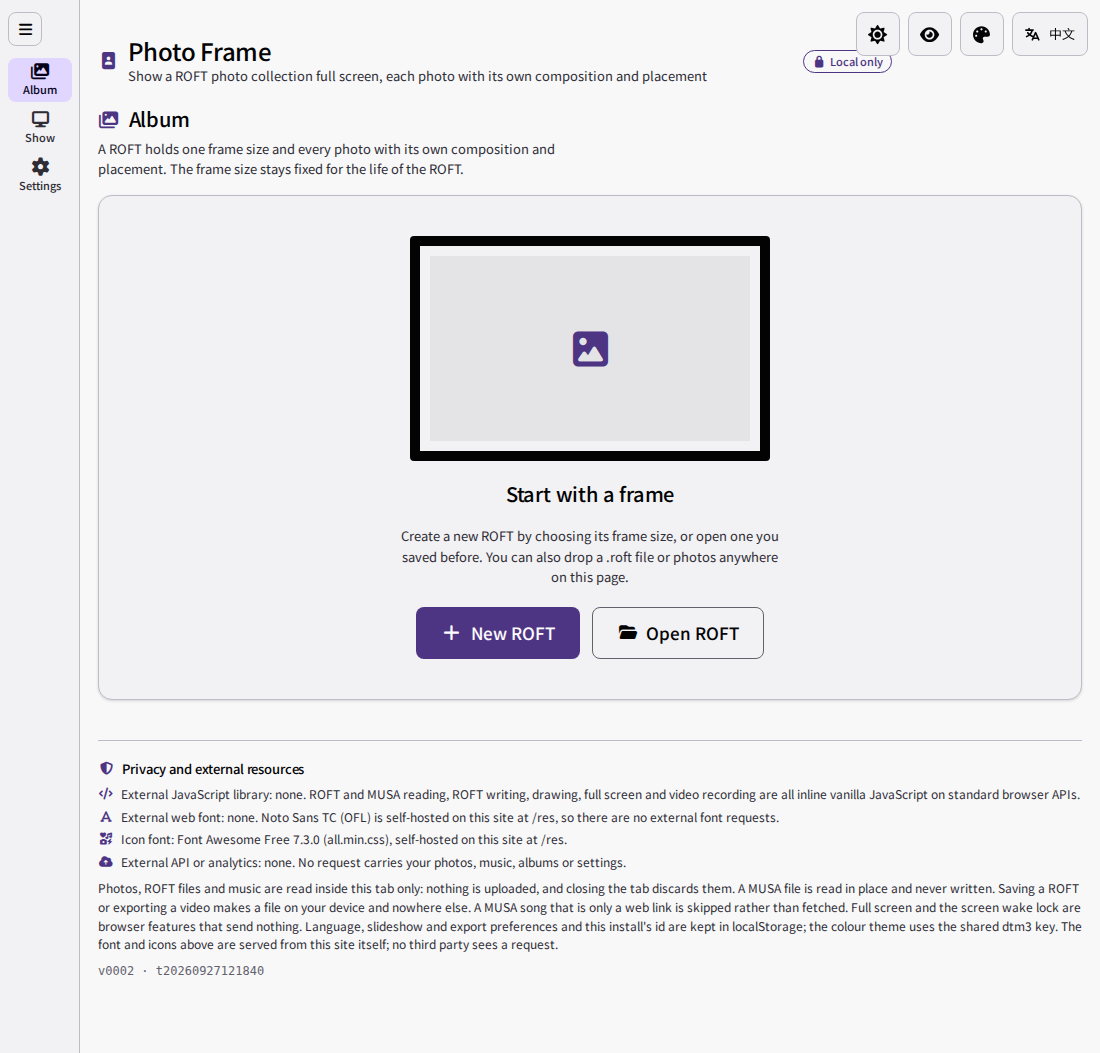The height and width of the screenshot is (1053, 1100).
Task: Click the 'Photo Frame' page title
Action: 200,53
